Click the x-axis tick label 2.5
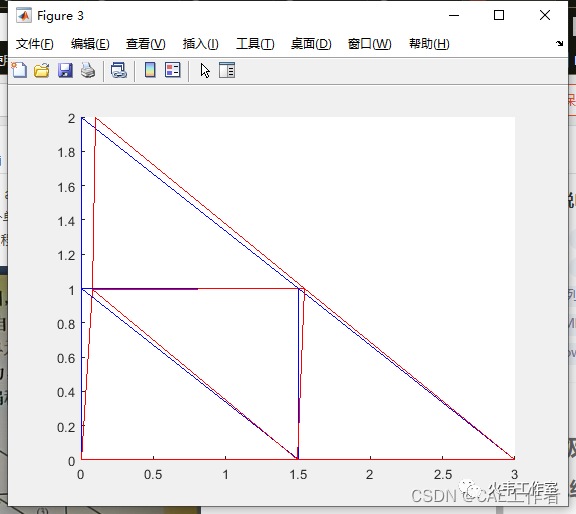 pos(443,475)
